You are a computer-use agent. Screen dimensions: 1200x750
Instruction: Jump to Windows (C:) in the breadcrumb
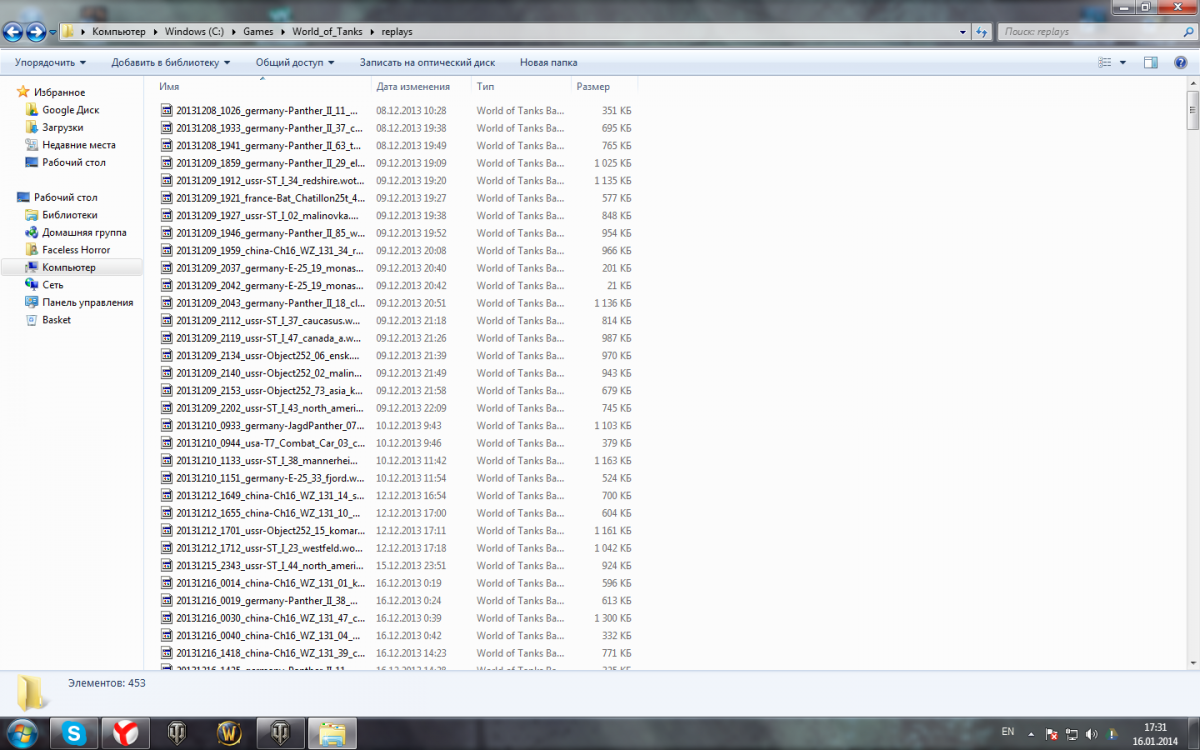click(x=194, y=32)
